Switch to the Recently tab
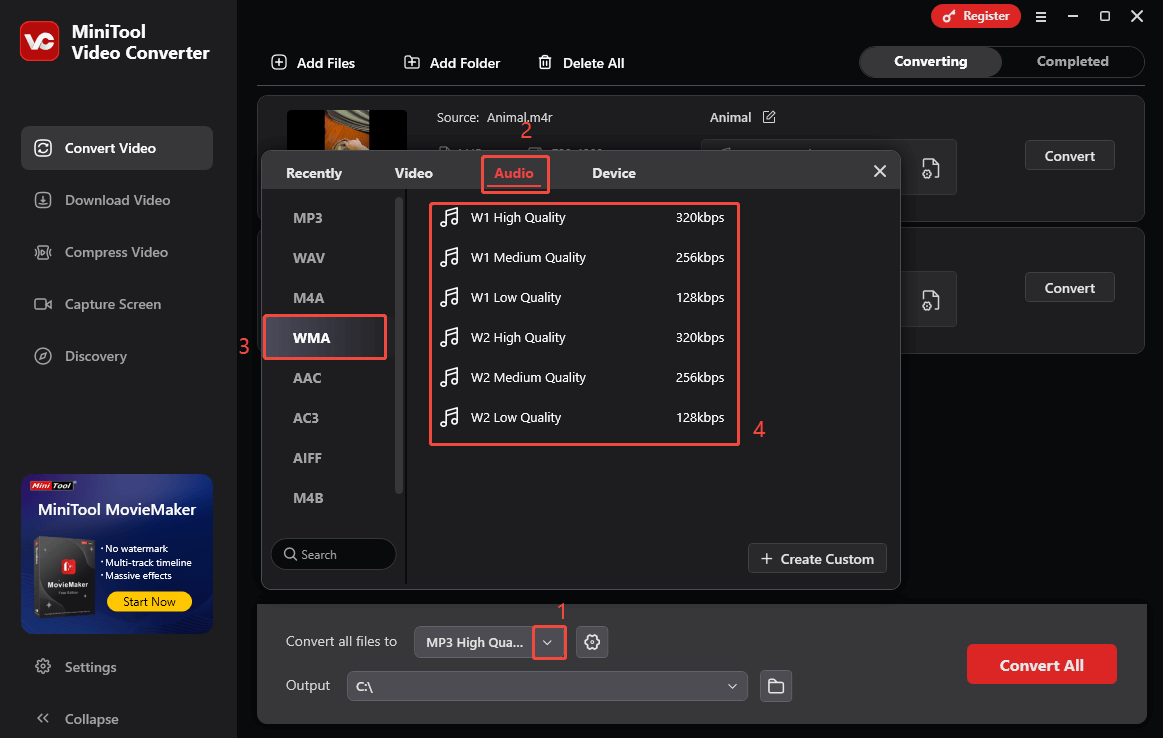The image size is (1163, 738). tap(314, 173)
